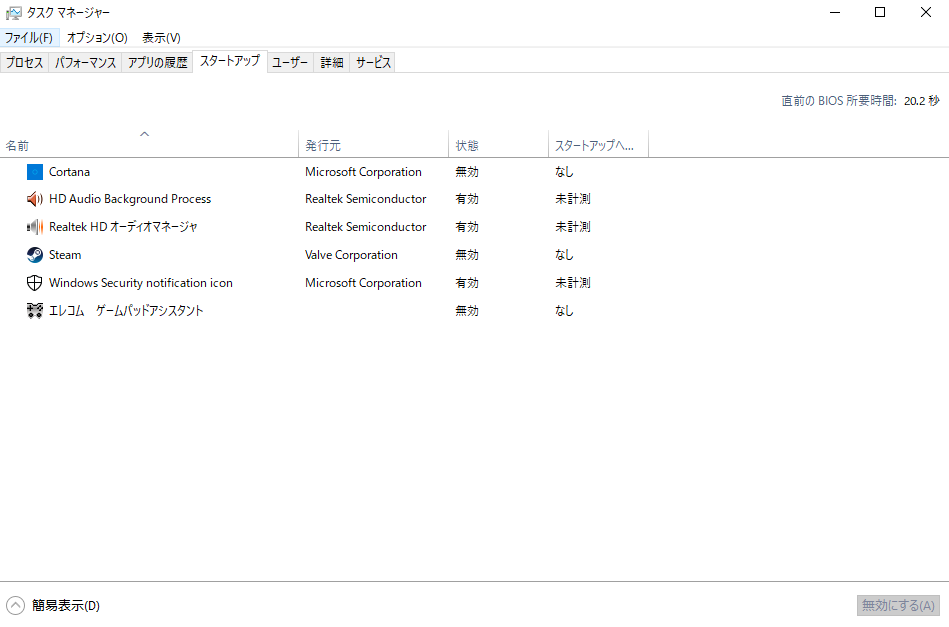Click the Cortana blue square icon

pyautogui.click(x=35, y=172)
